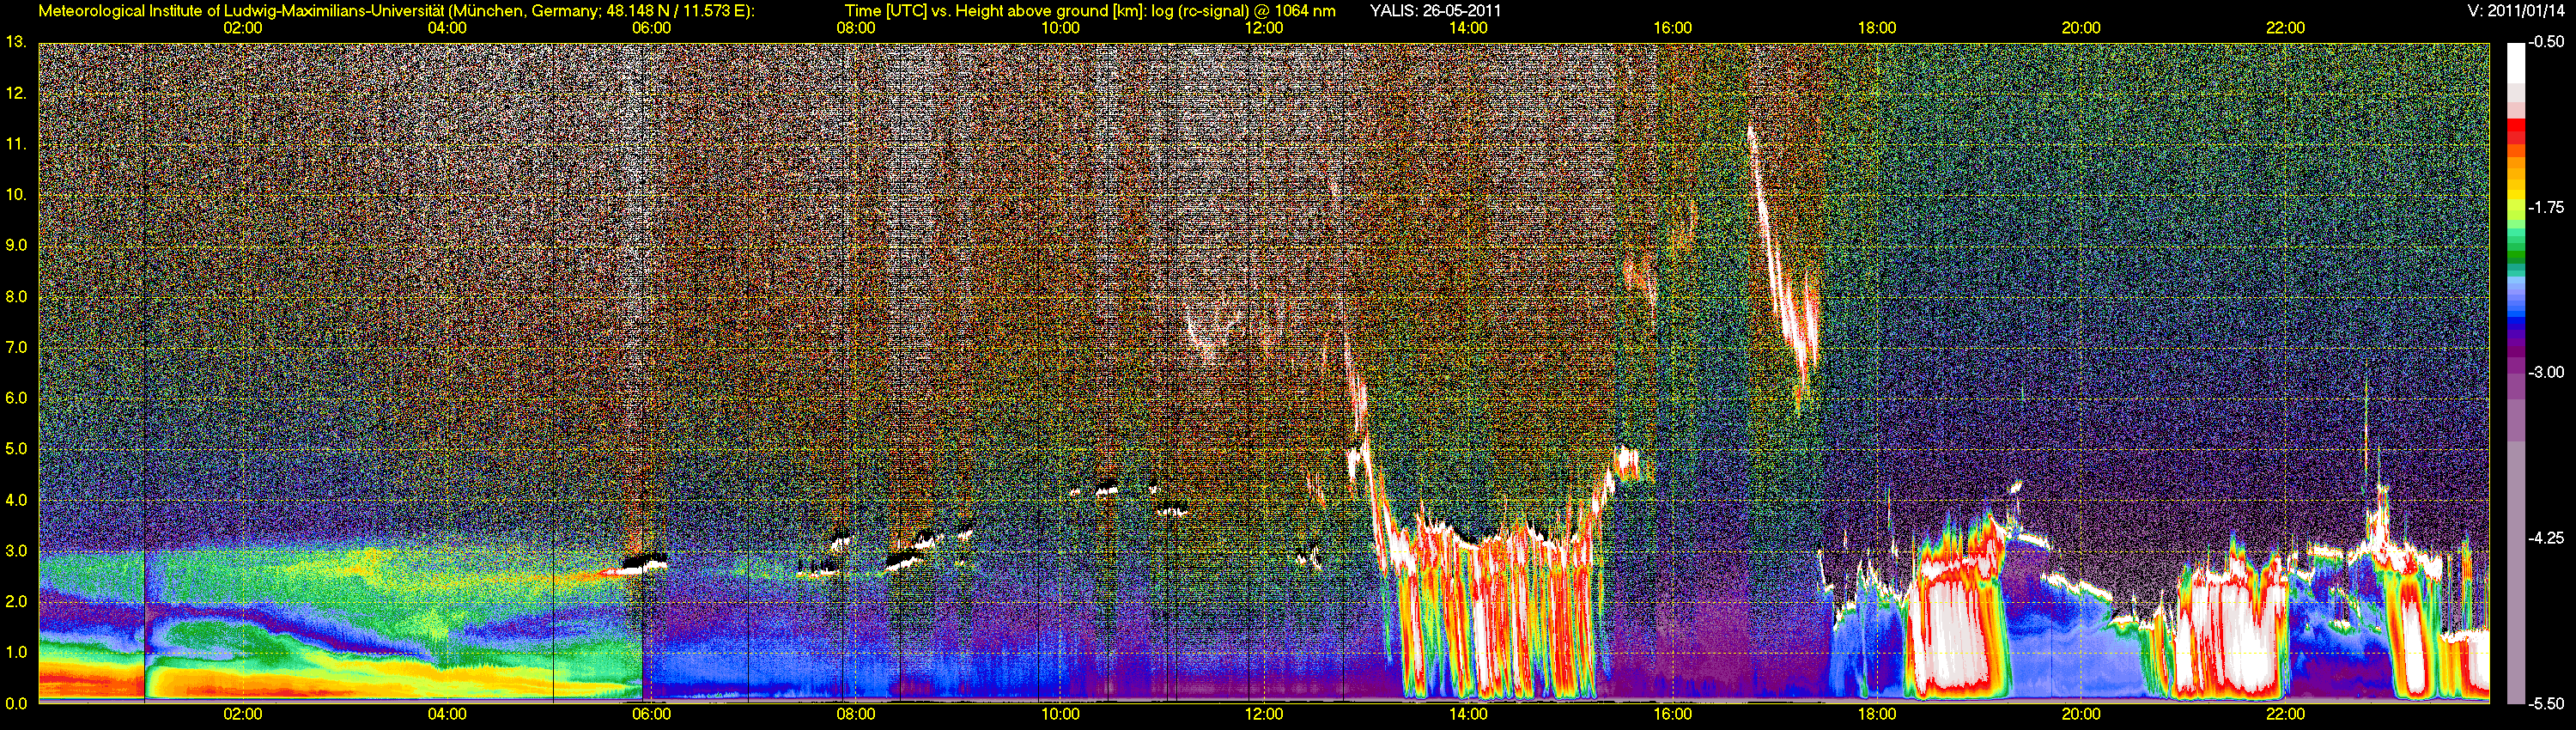This screenshot has height=730, width=2576.
Task: Click the 12:00 label on the bottom time axis
Action: (x=1264, y=714)
